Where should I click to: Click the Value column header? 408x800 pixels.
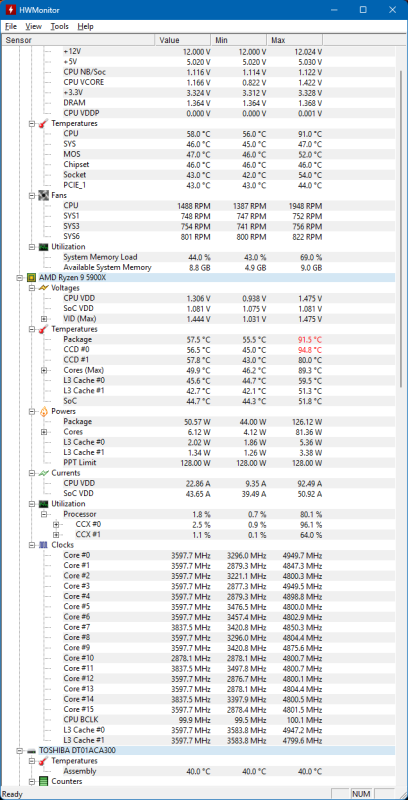(183, 40)
